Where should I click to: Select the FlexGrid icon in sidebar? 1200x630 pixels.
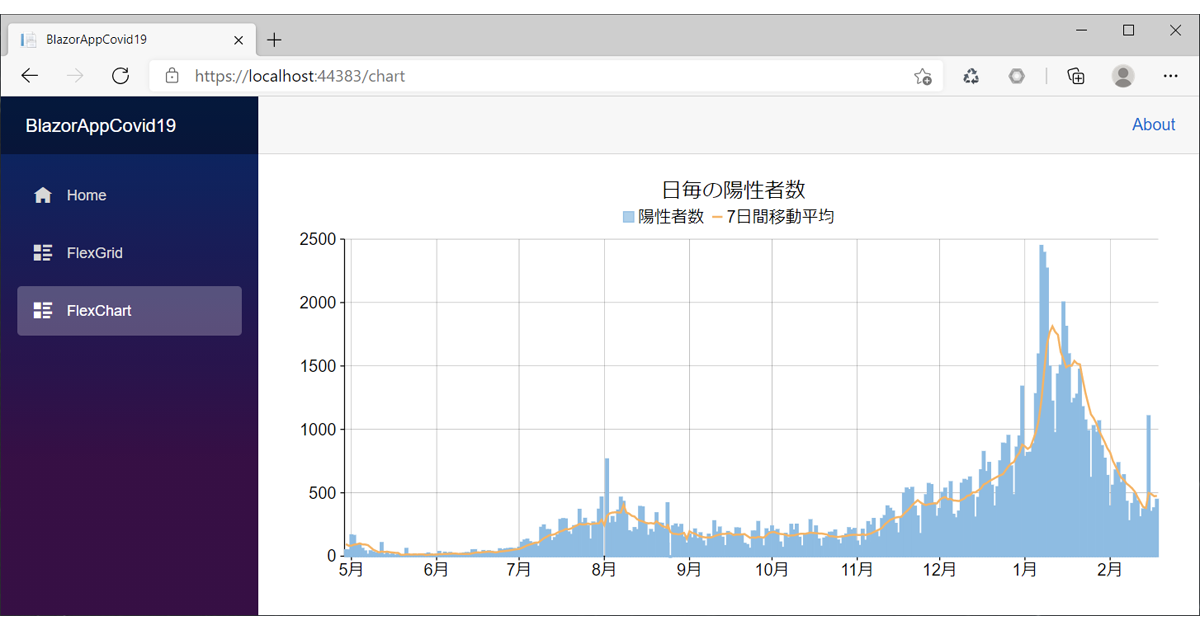(x=41, y=252)
